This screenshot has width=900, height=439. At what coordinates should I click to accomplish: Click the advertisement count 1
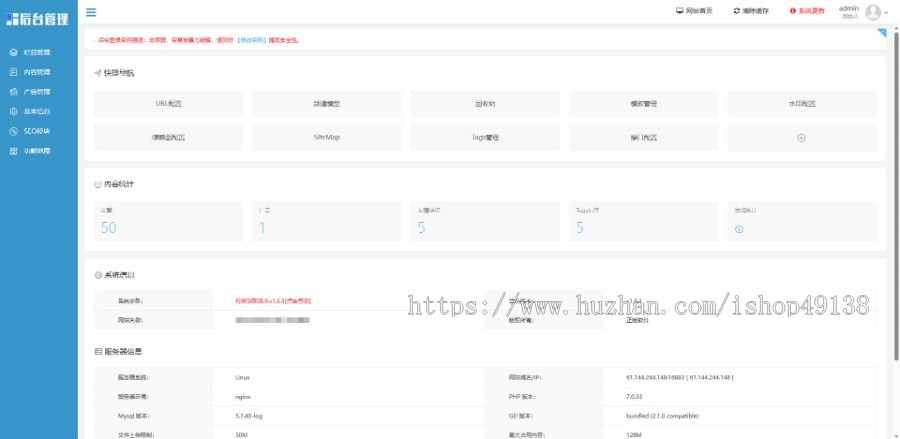click(x=262, y=228)
